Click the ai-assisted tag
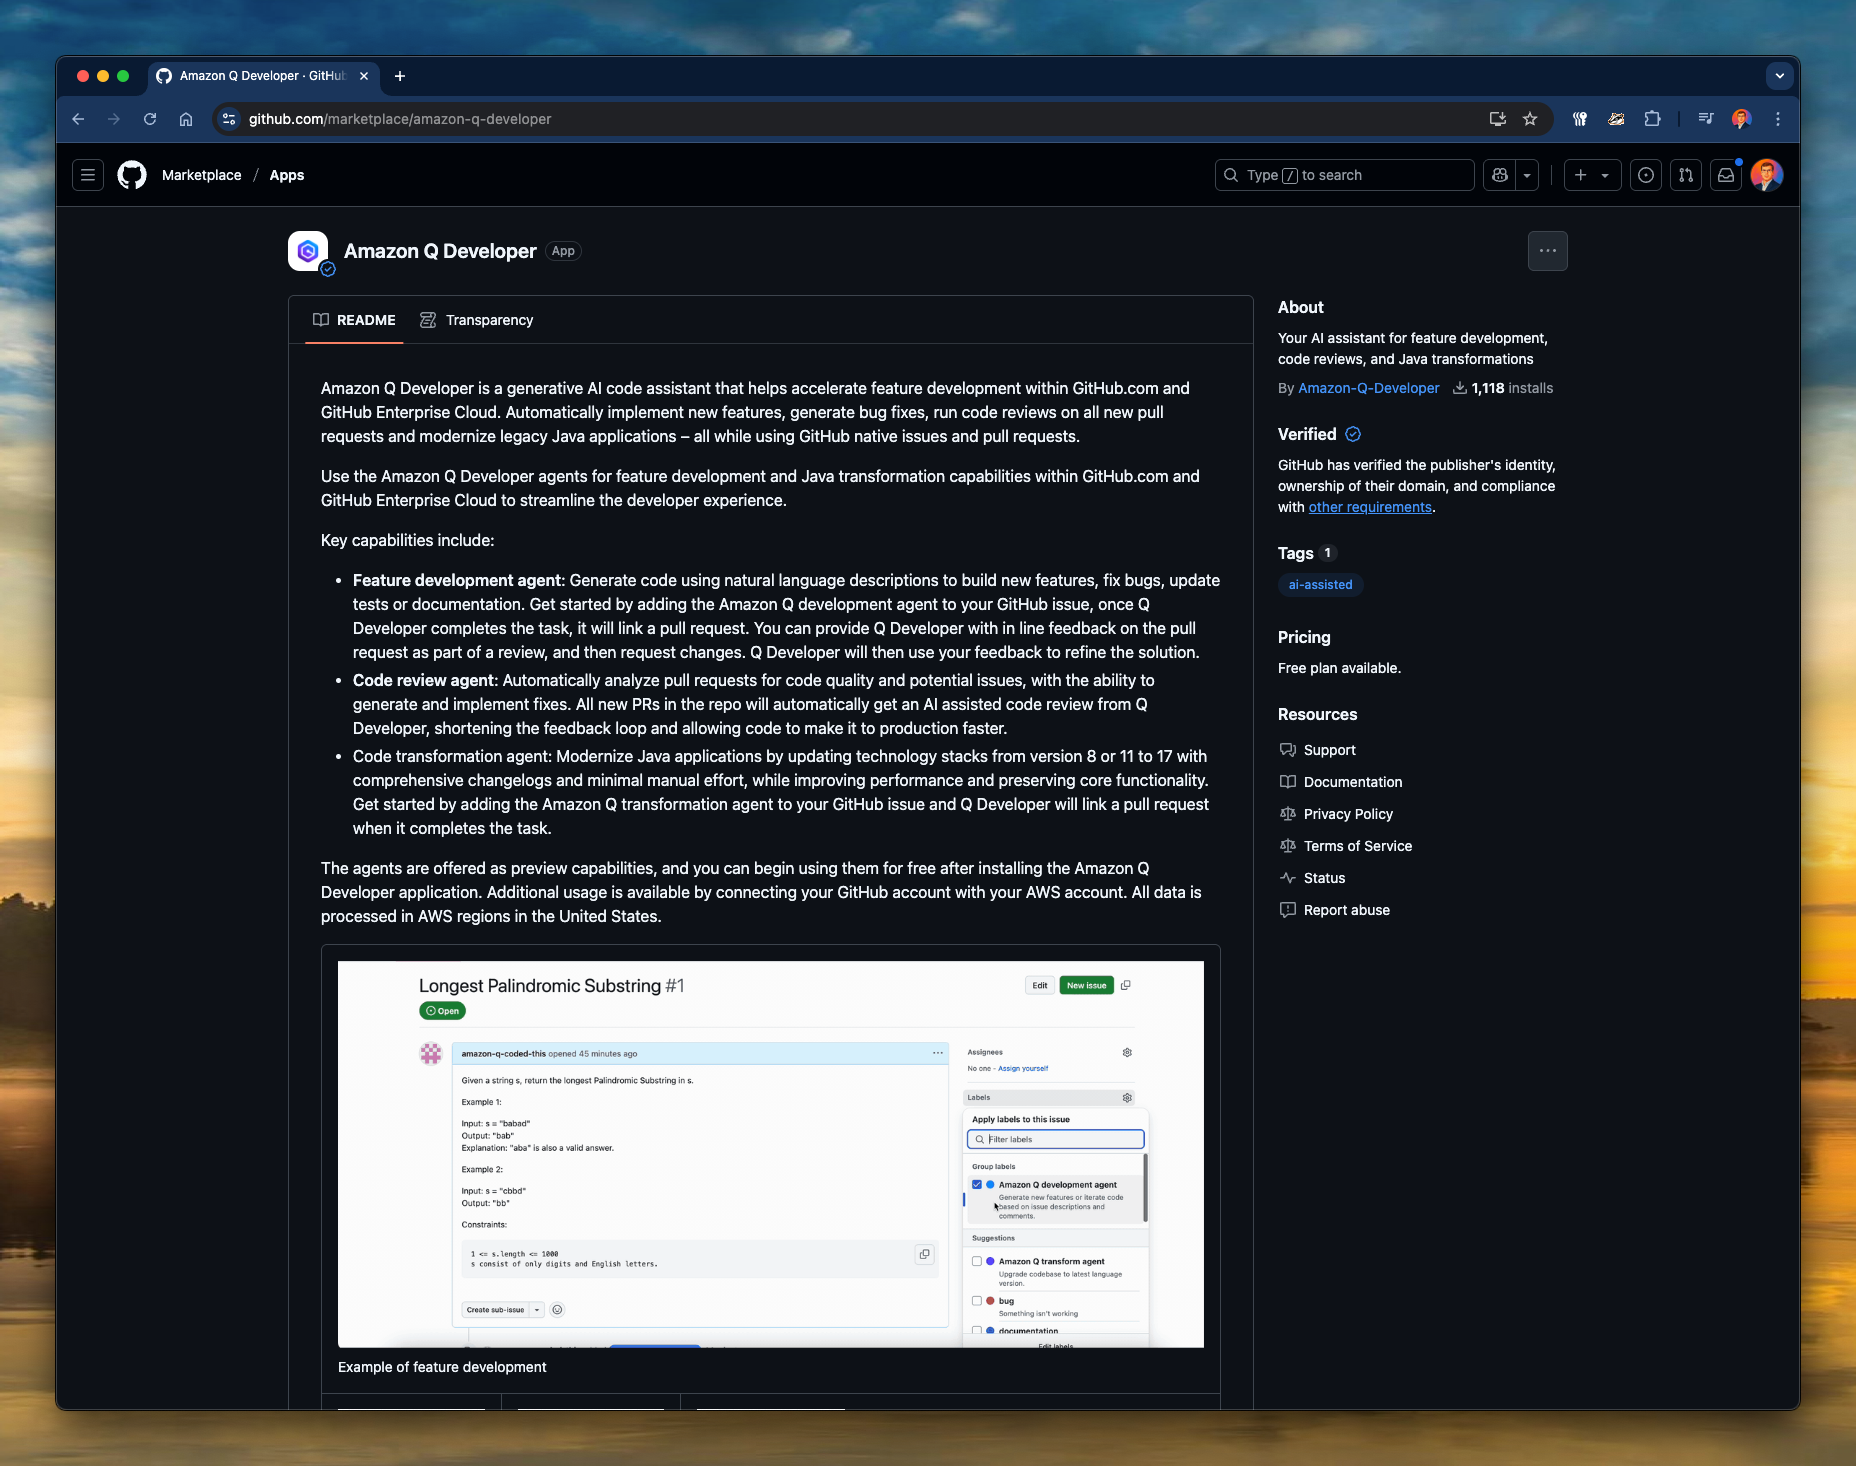The height and width of the screenshot is (1466, 1856). tap(1320, 585)
